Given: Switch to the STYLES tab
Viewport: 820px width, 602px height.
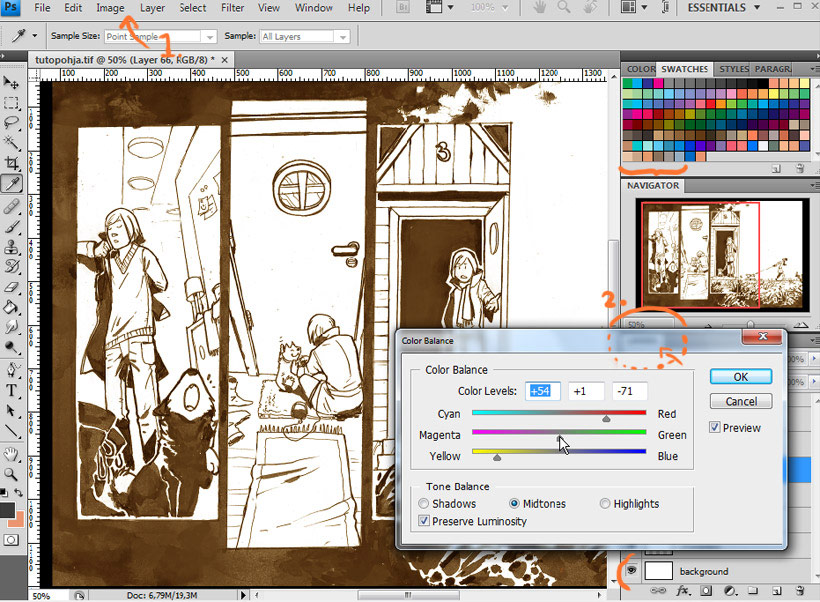Looking at the screenshot, I should click(734, 69).
